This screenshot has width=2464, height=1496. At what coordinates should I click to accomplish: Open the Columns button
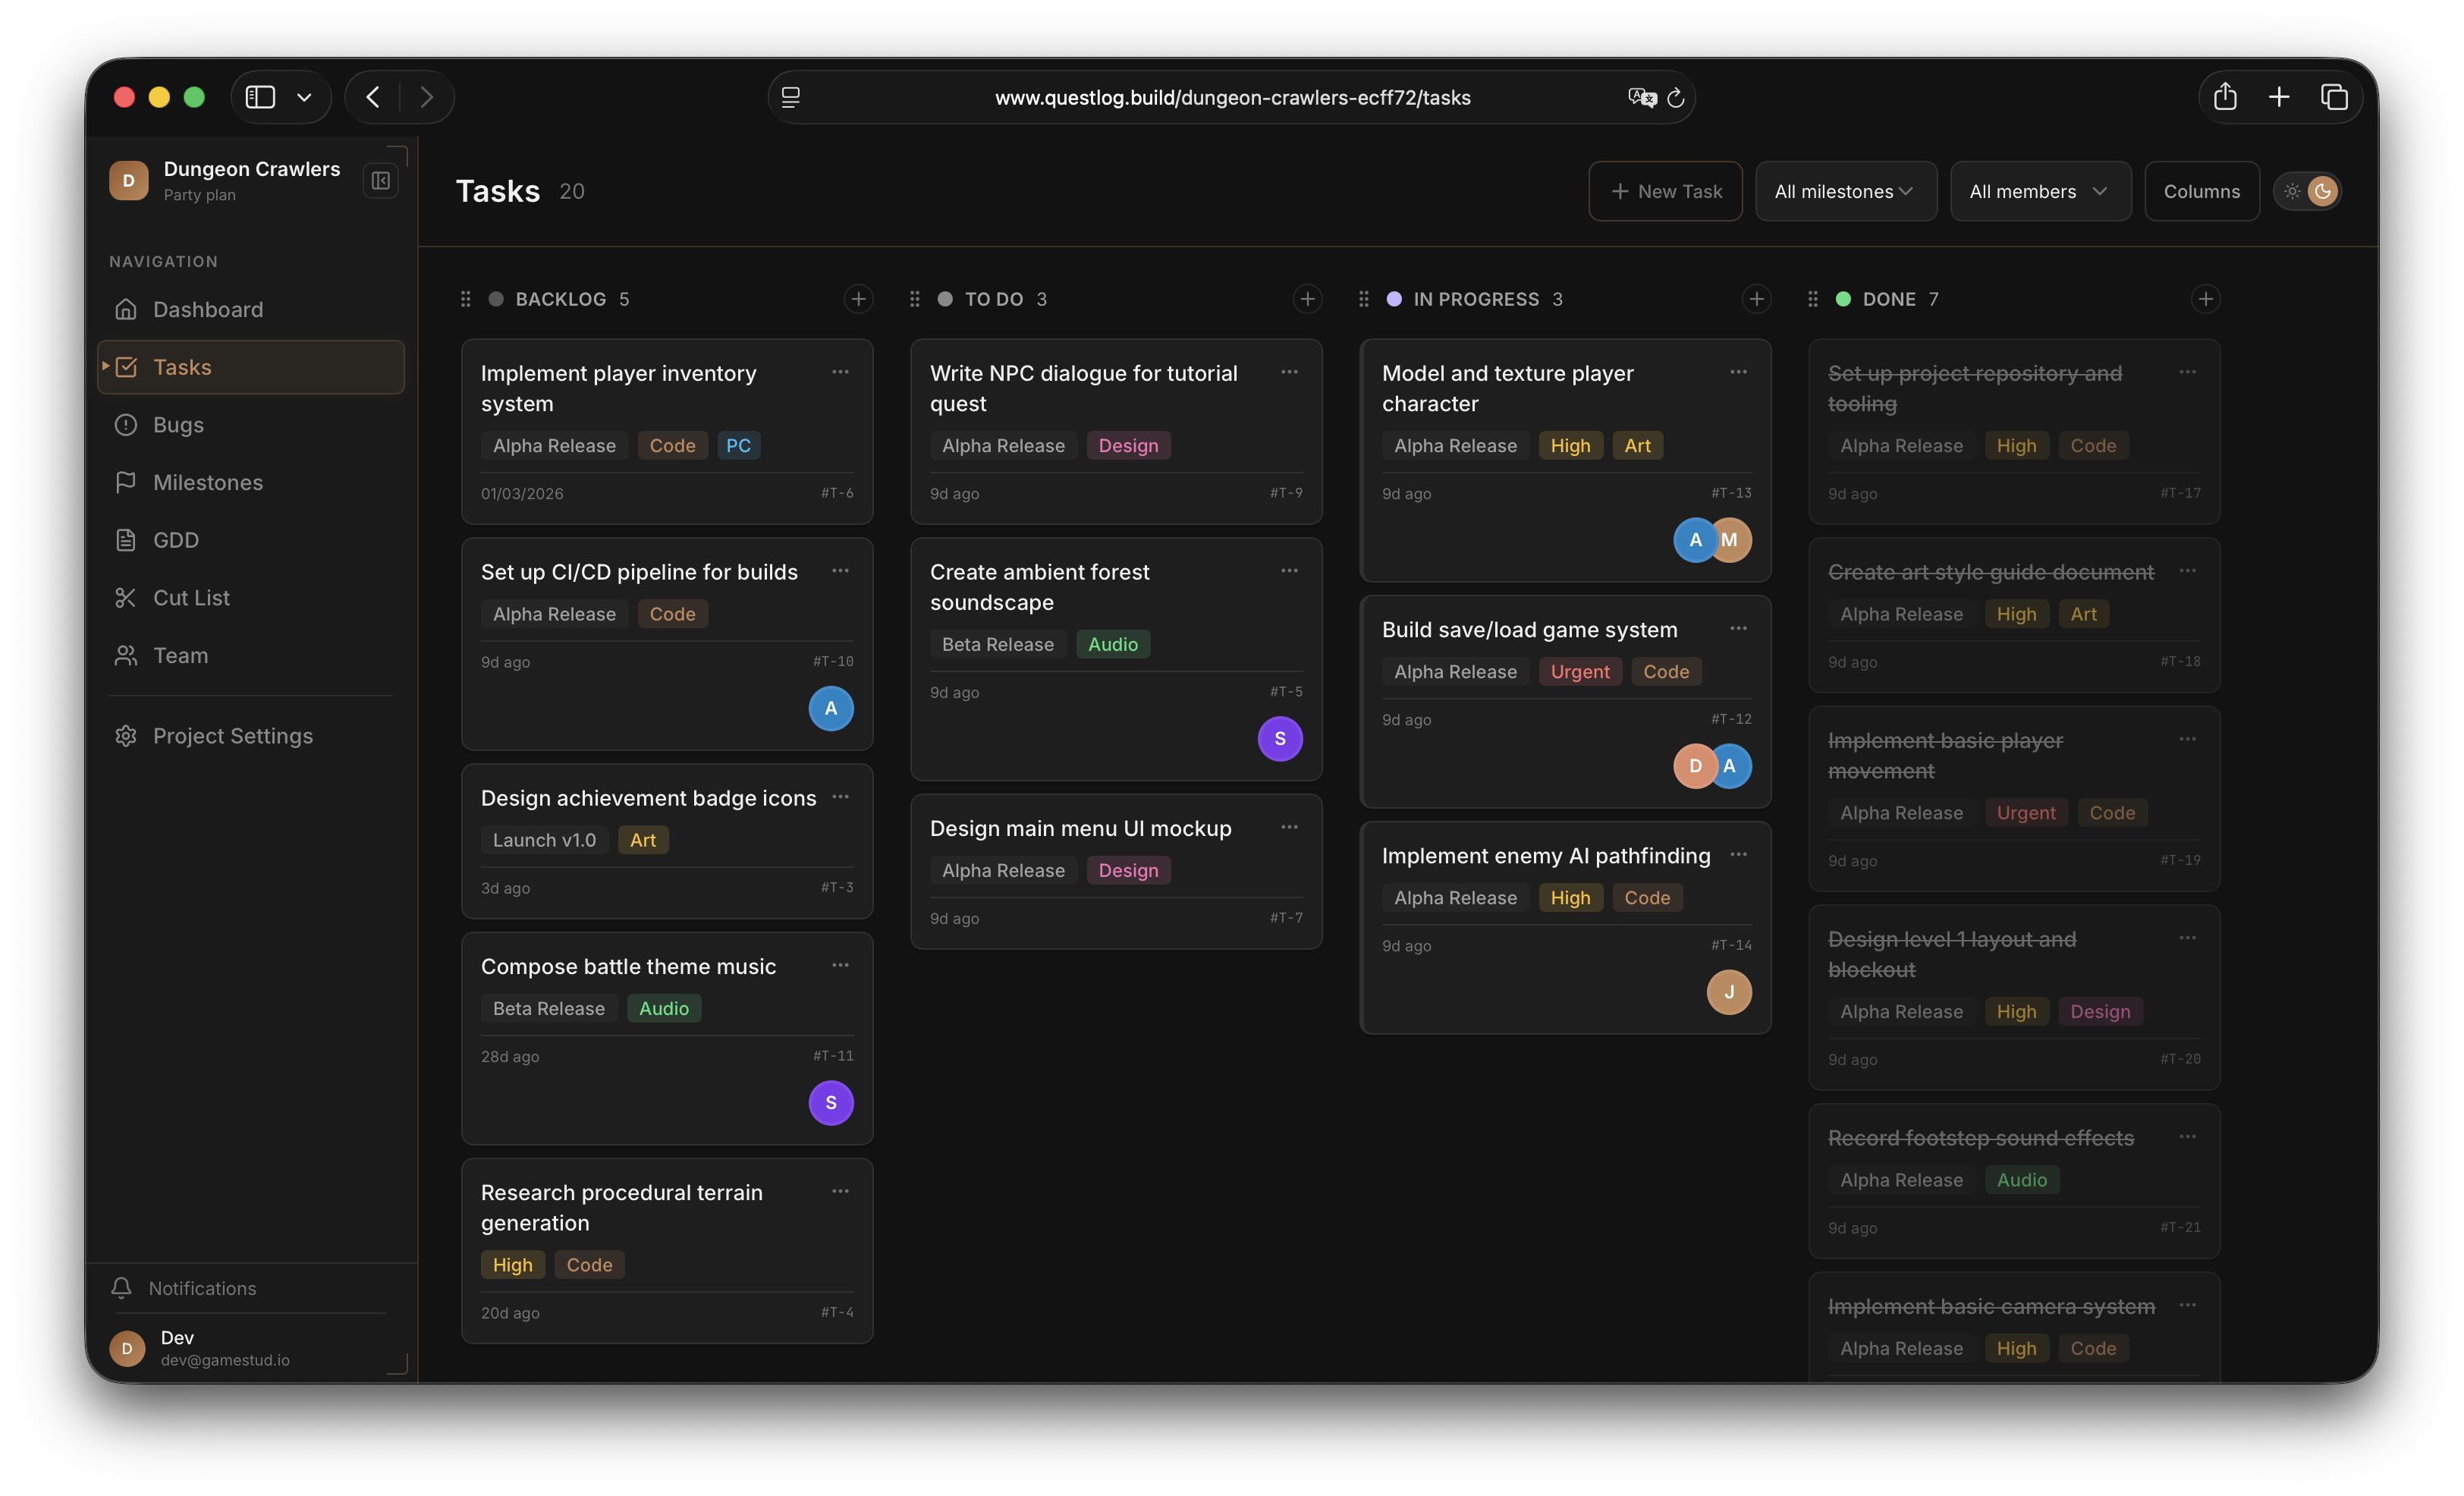[2201, 191]
